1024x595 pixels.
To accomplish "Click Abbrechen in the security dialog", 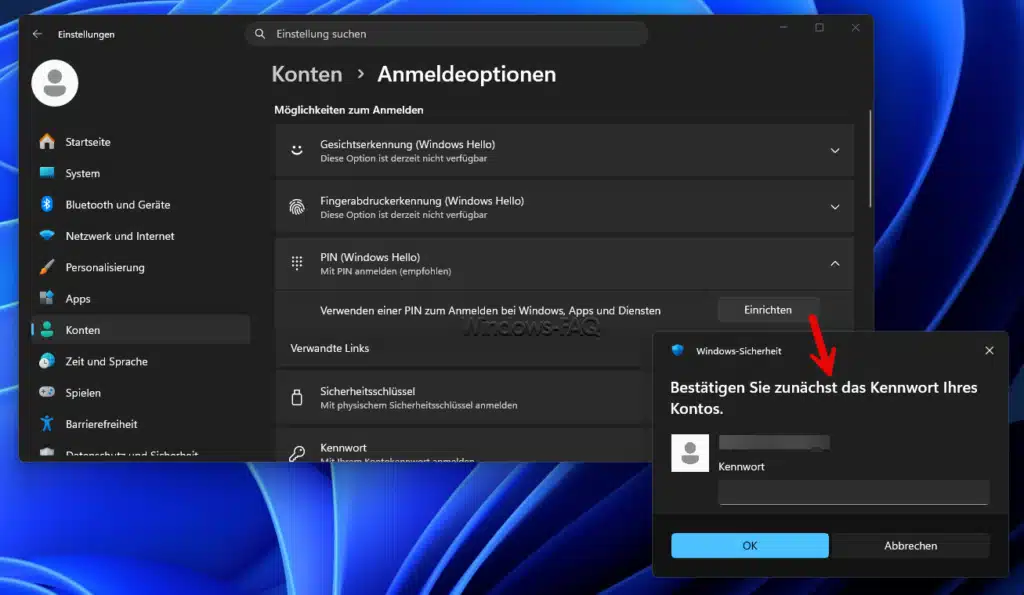I will (910, 545).
